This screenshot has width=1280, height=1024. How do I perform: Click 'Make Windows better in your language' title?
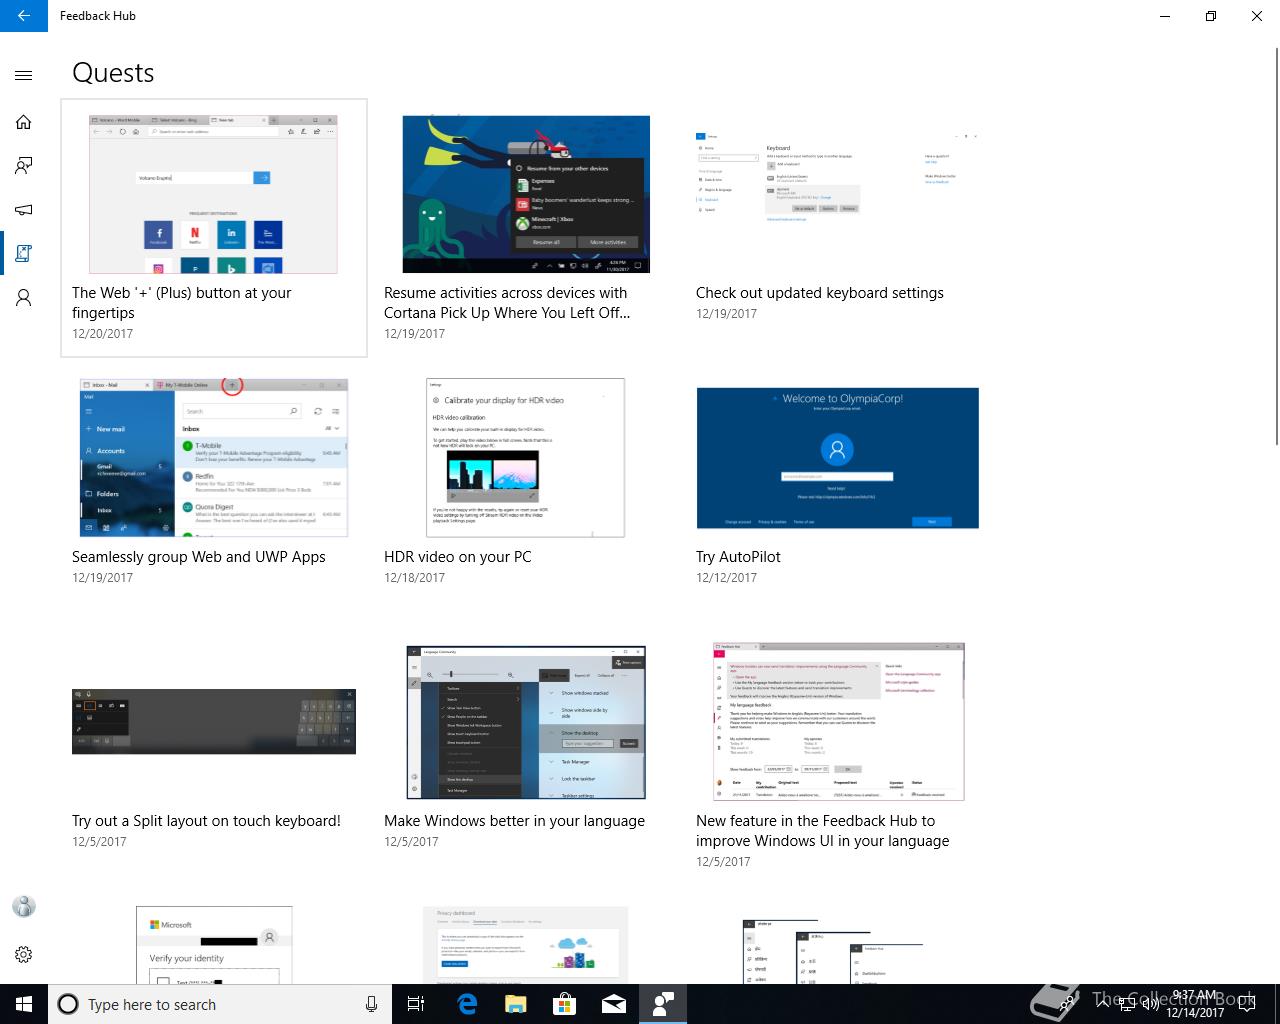514,821
